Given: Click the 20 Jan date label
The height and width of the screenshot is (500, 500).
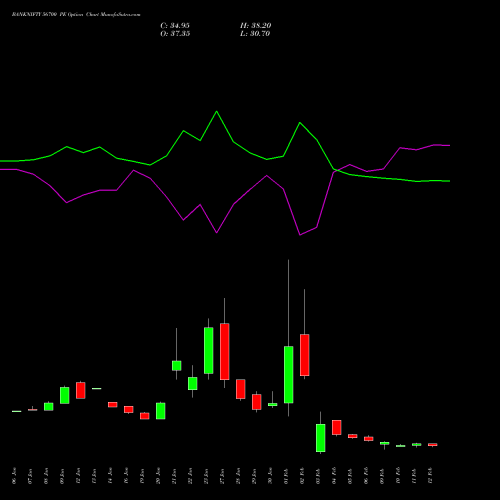Looking at the screenshot, I should tap(158, 476).
